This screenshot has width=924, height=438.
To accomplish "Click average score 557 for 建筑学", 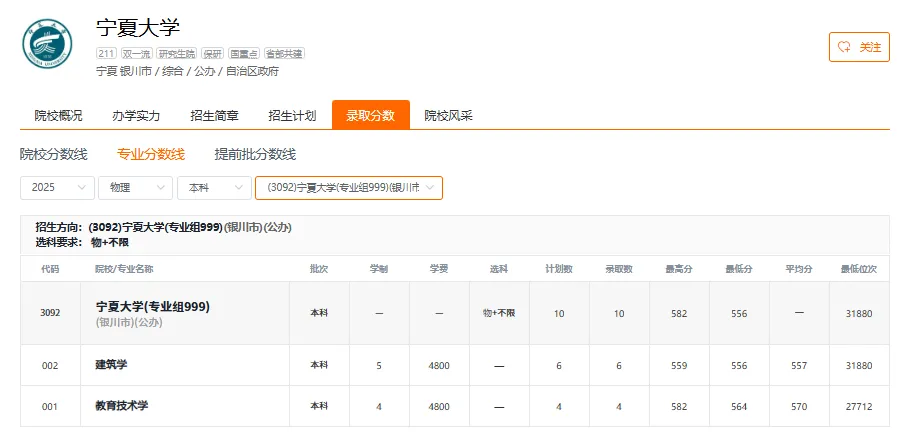I will point(799,365).
